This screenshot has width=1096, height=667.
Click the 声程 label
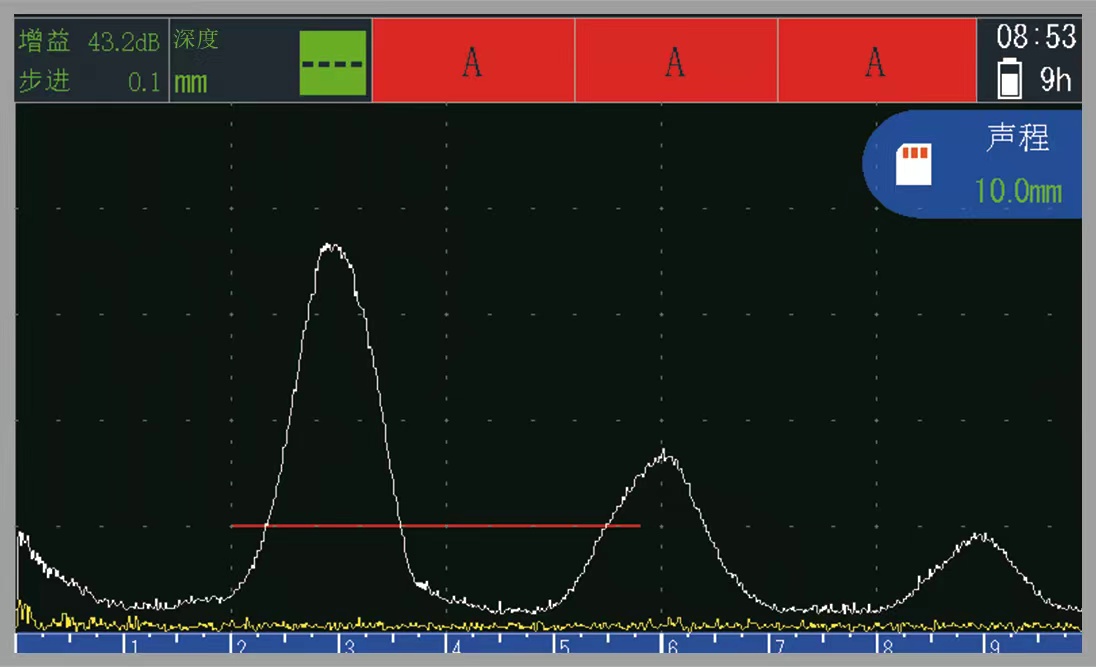[1018, 139]
